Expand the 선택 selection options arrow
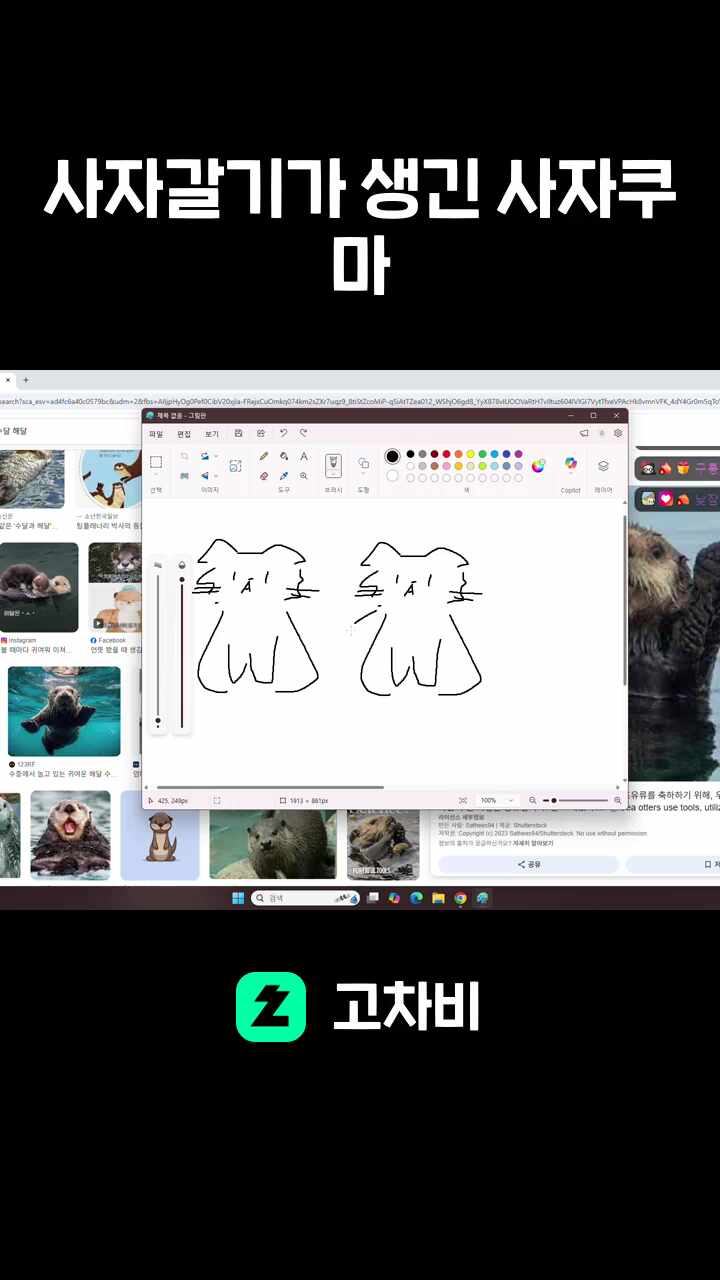The width and height of the screenshot is (720, 1280). click(x=156, y=476)
